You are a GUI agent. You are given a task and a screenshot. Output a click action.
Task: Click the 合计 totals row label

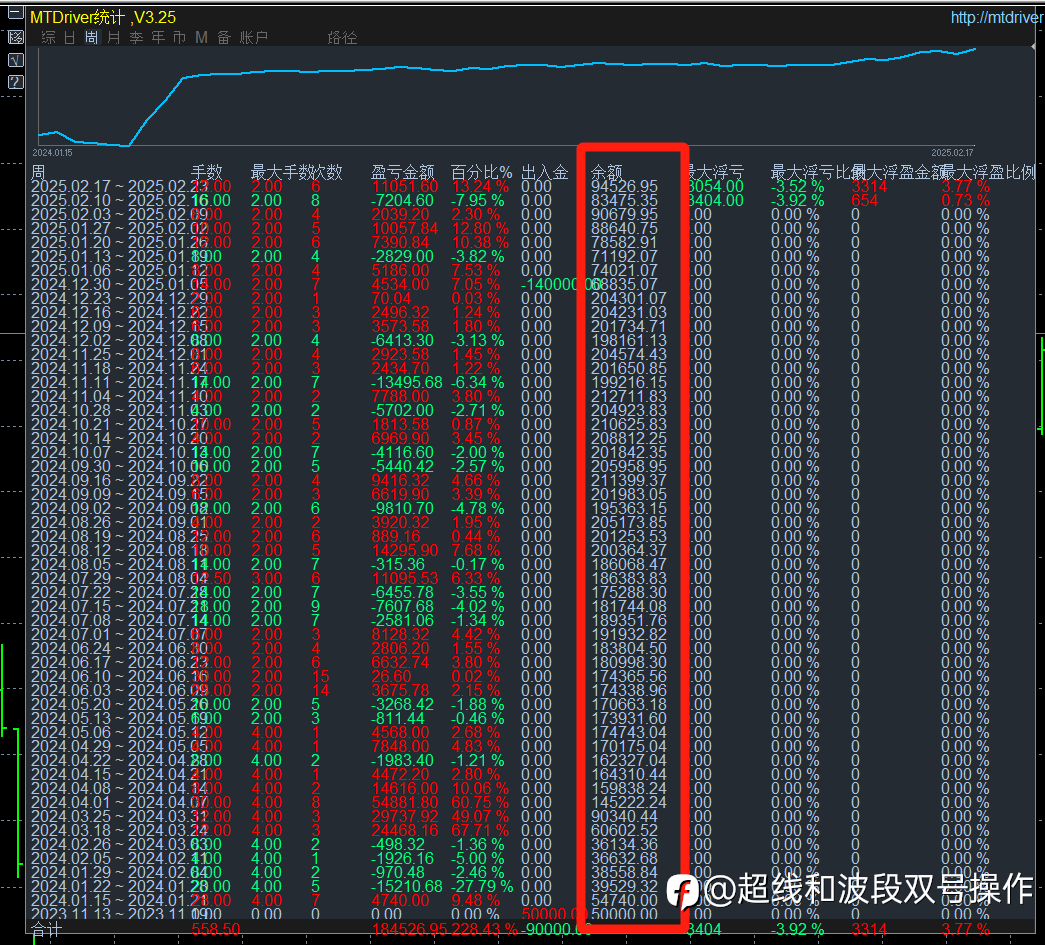pyautogui.click(x=46, y=930)
